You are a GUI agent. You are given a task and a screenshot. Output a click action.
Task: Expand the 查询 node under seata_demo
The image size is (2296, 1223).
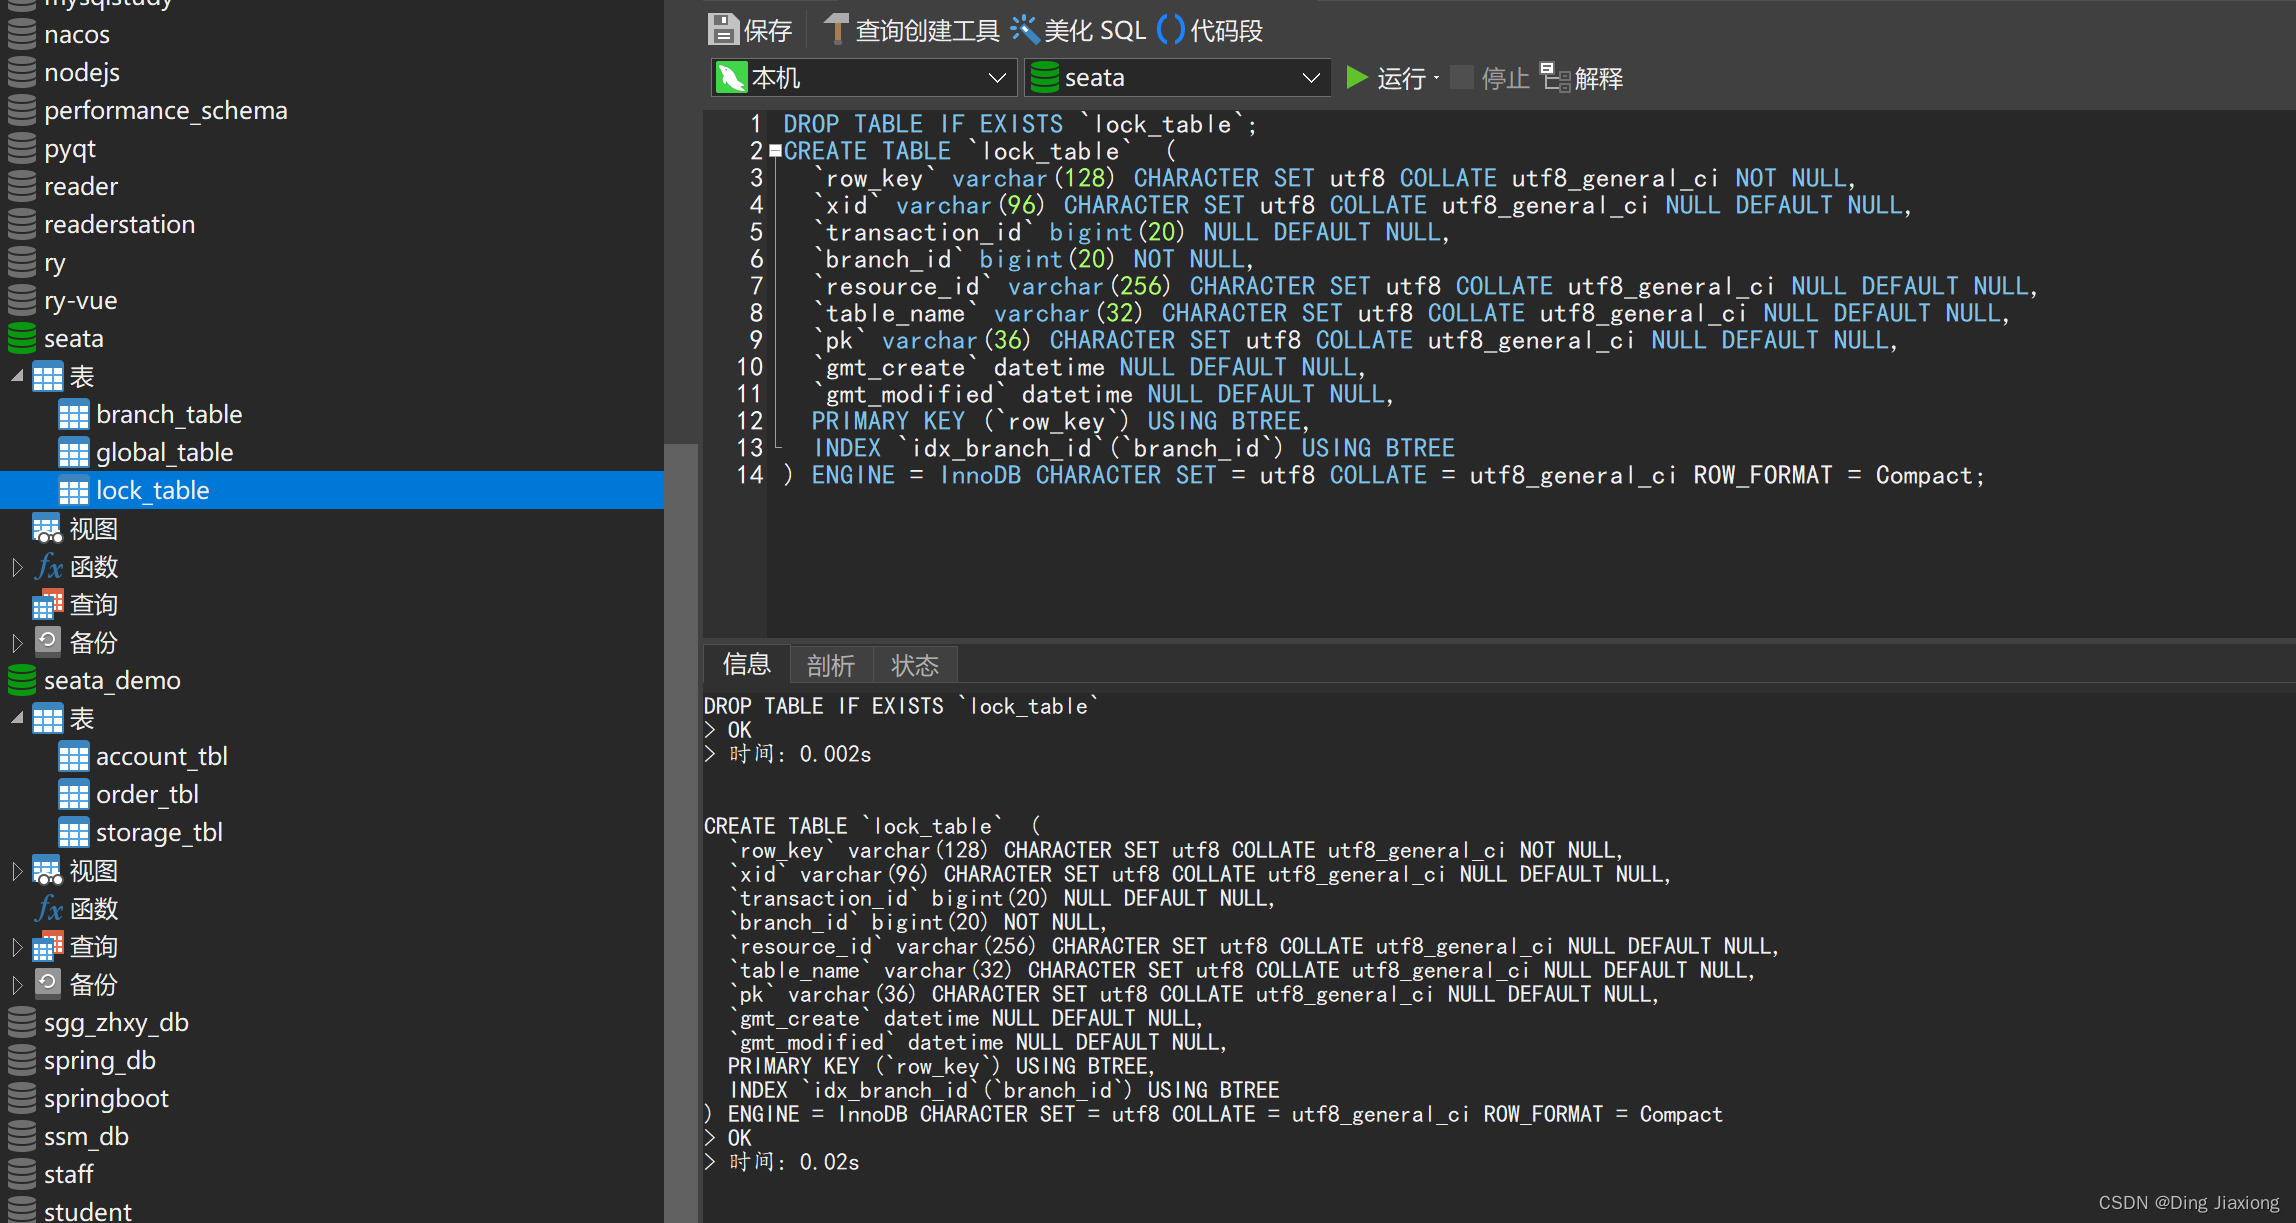pyautogui.click(x=17, y=947)
